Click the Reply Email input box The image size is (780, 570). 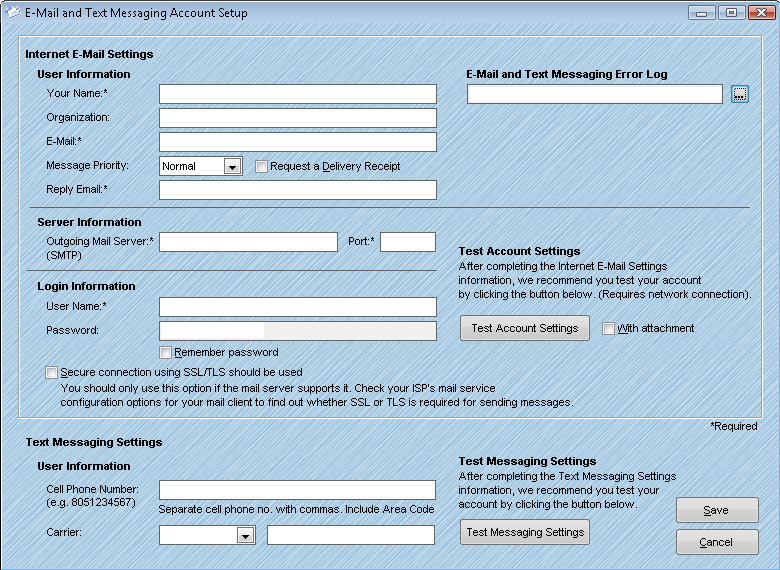click(298, 190)
